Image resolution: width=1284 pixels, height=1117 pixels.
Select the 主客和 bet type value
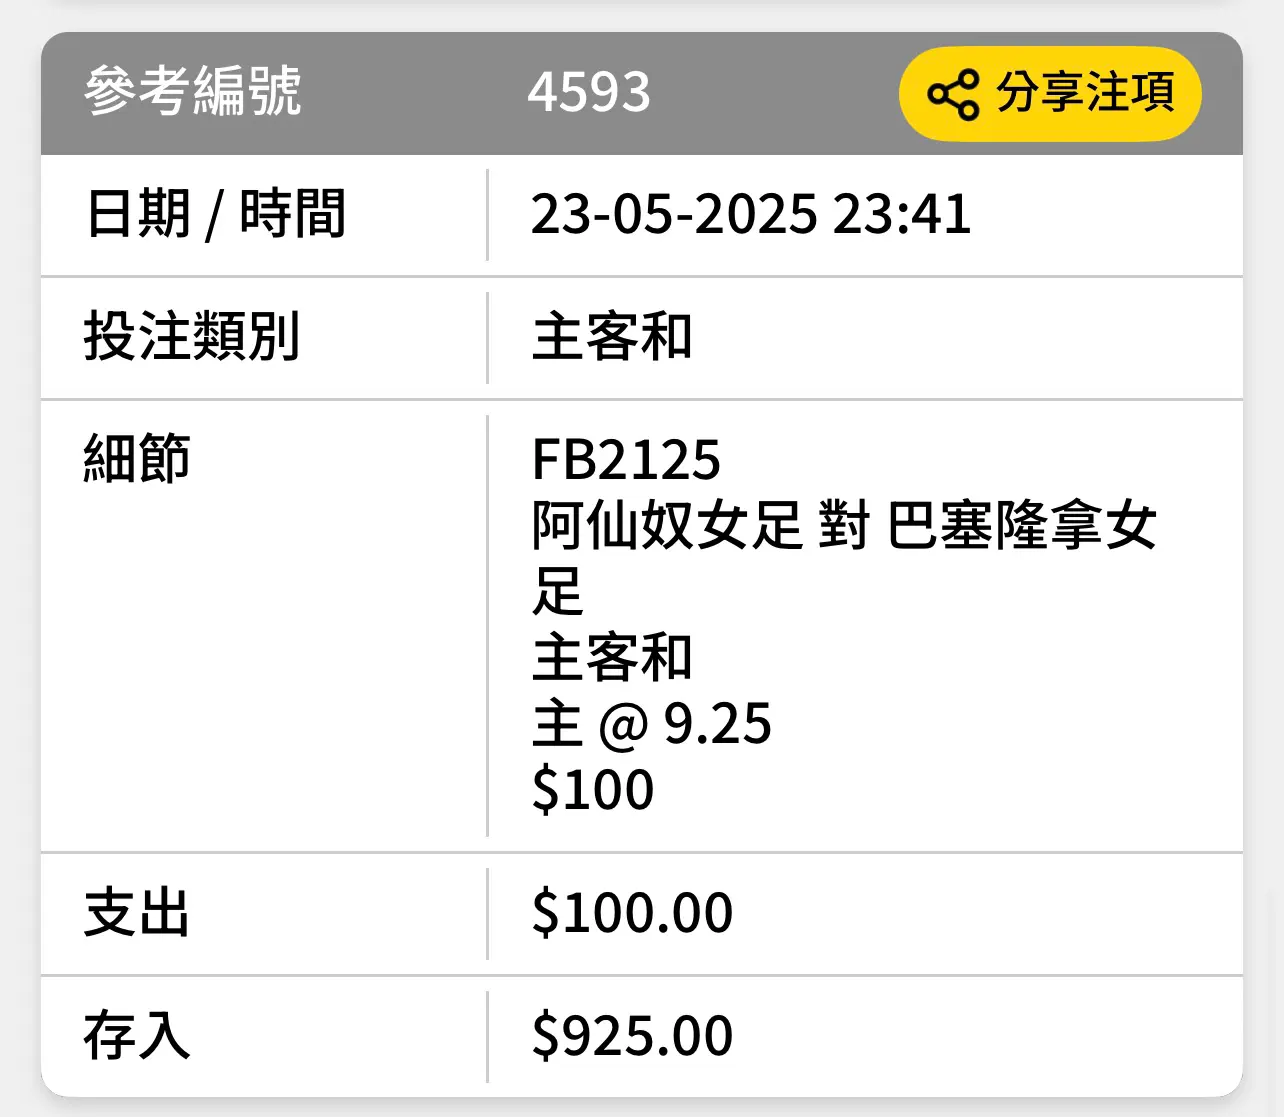[x=612, y=337]
